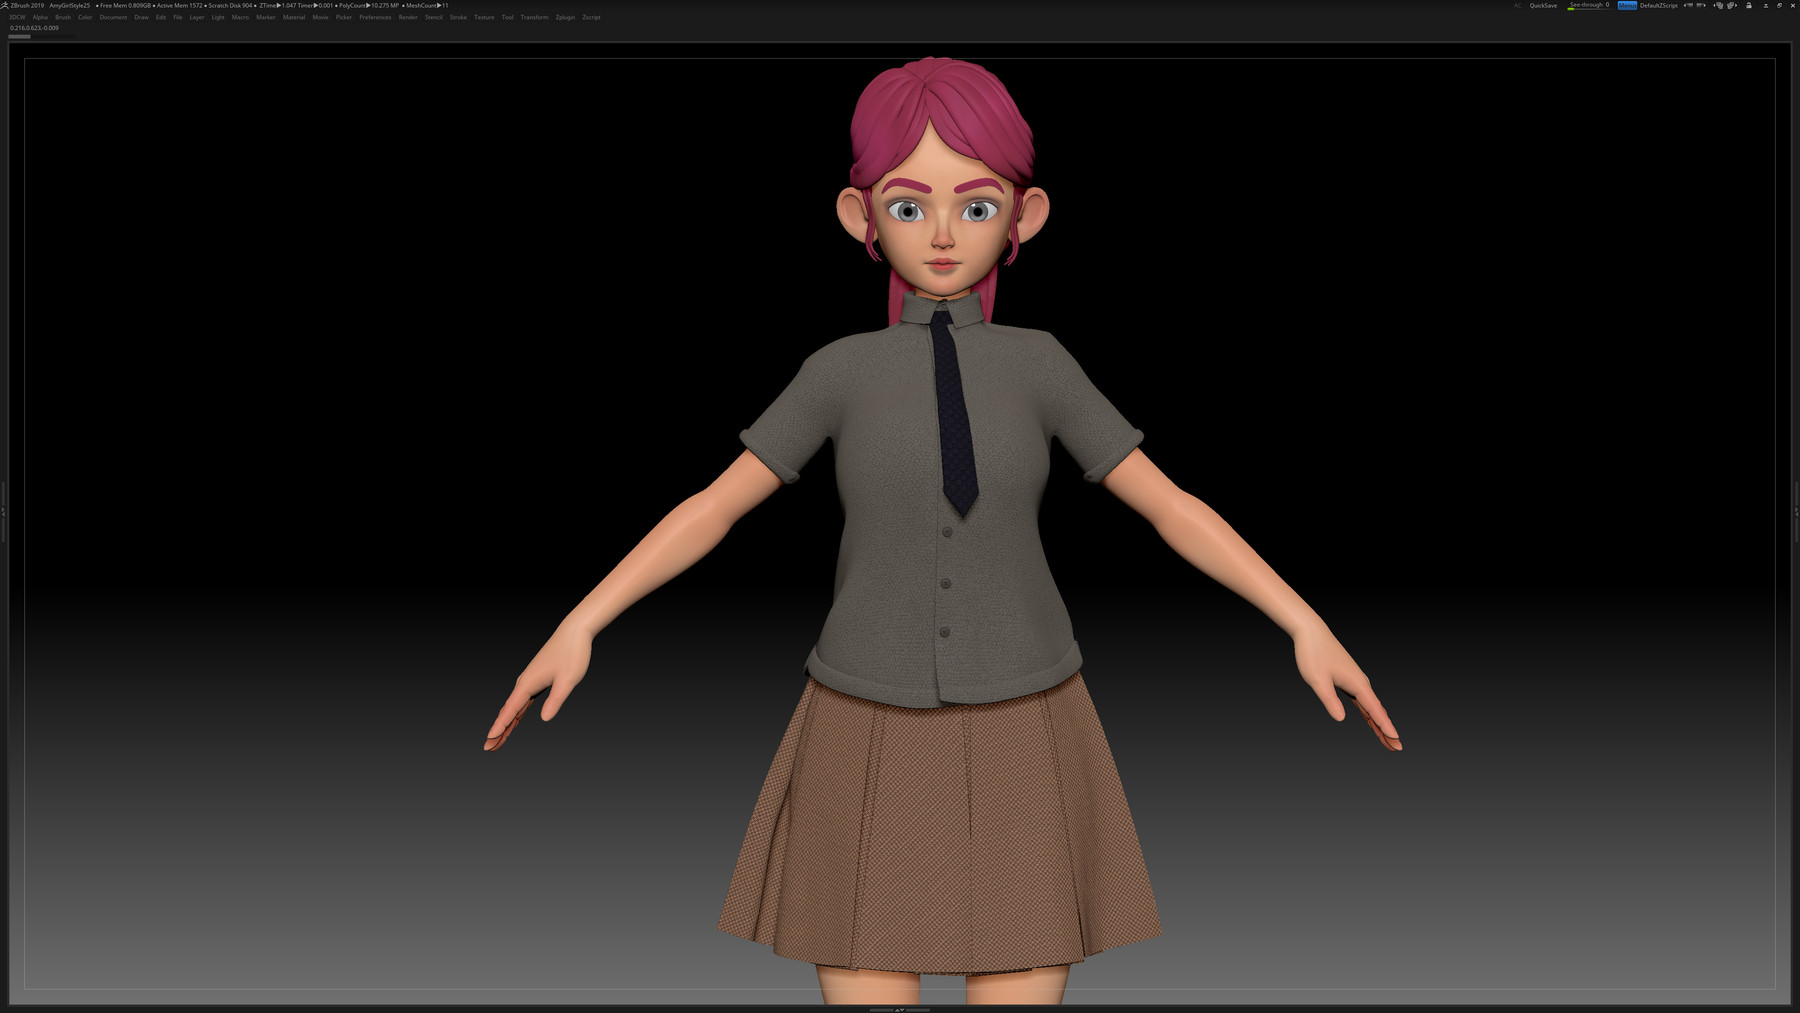Viewport: 1800px width, 1013px height.
Task: Select the right brush-cursor icon in the top-right bar
Action: point(1731,6)
